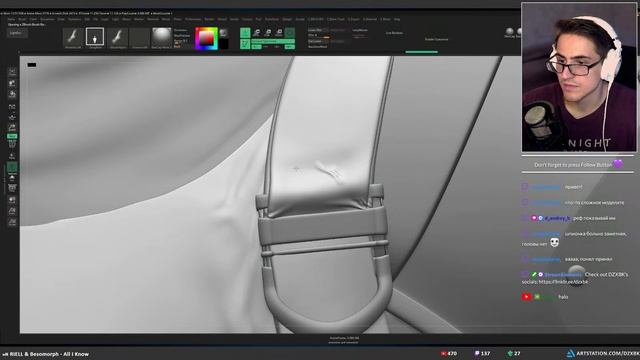Activate the Rotate transform icon
This screenshot has height=360, width=640.
pyautogui.click(x=279, y=33)
